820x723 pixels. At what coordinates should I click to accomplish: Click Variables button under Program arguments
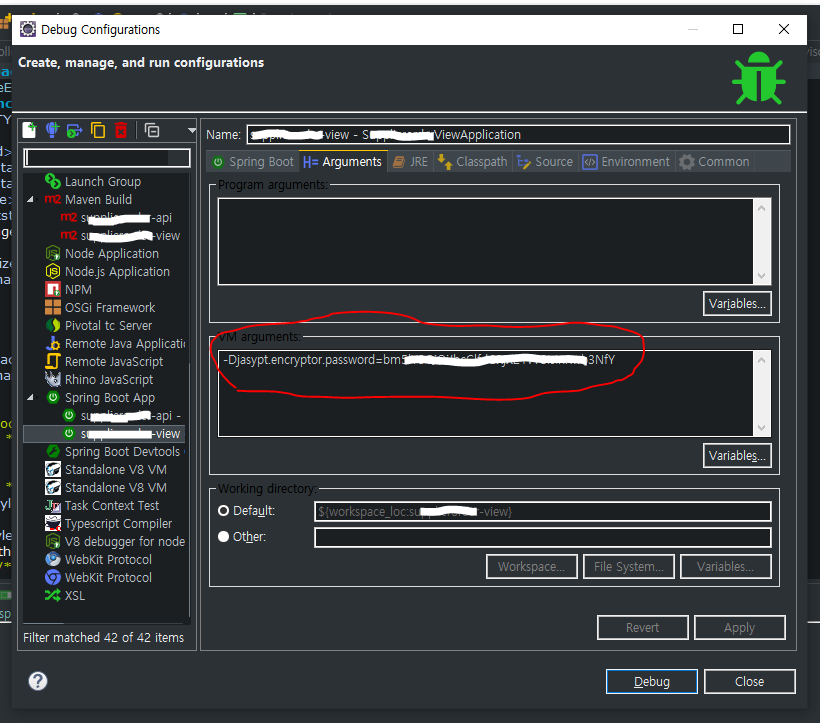tap(737, 304)
